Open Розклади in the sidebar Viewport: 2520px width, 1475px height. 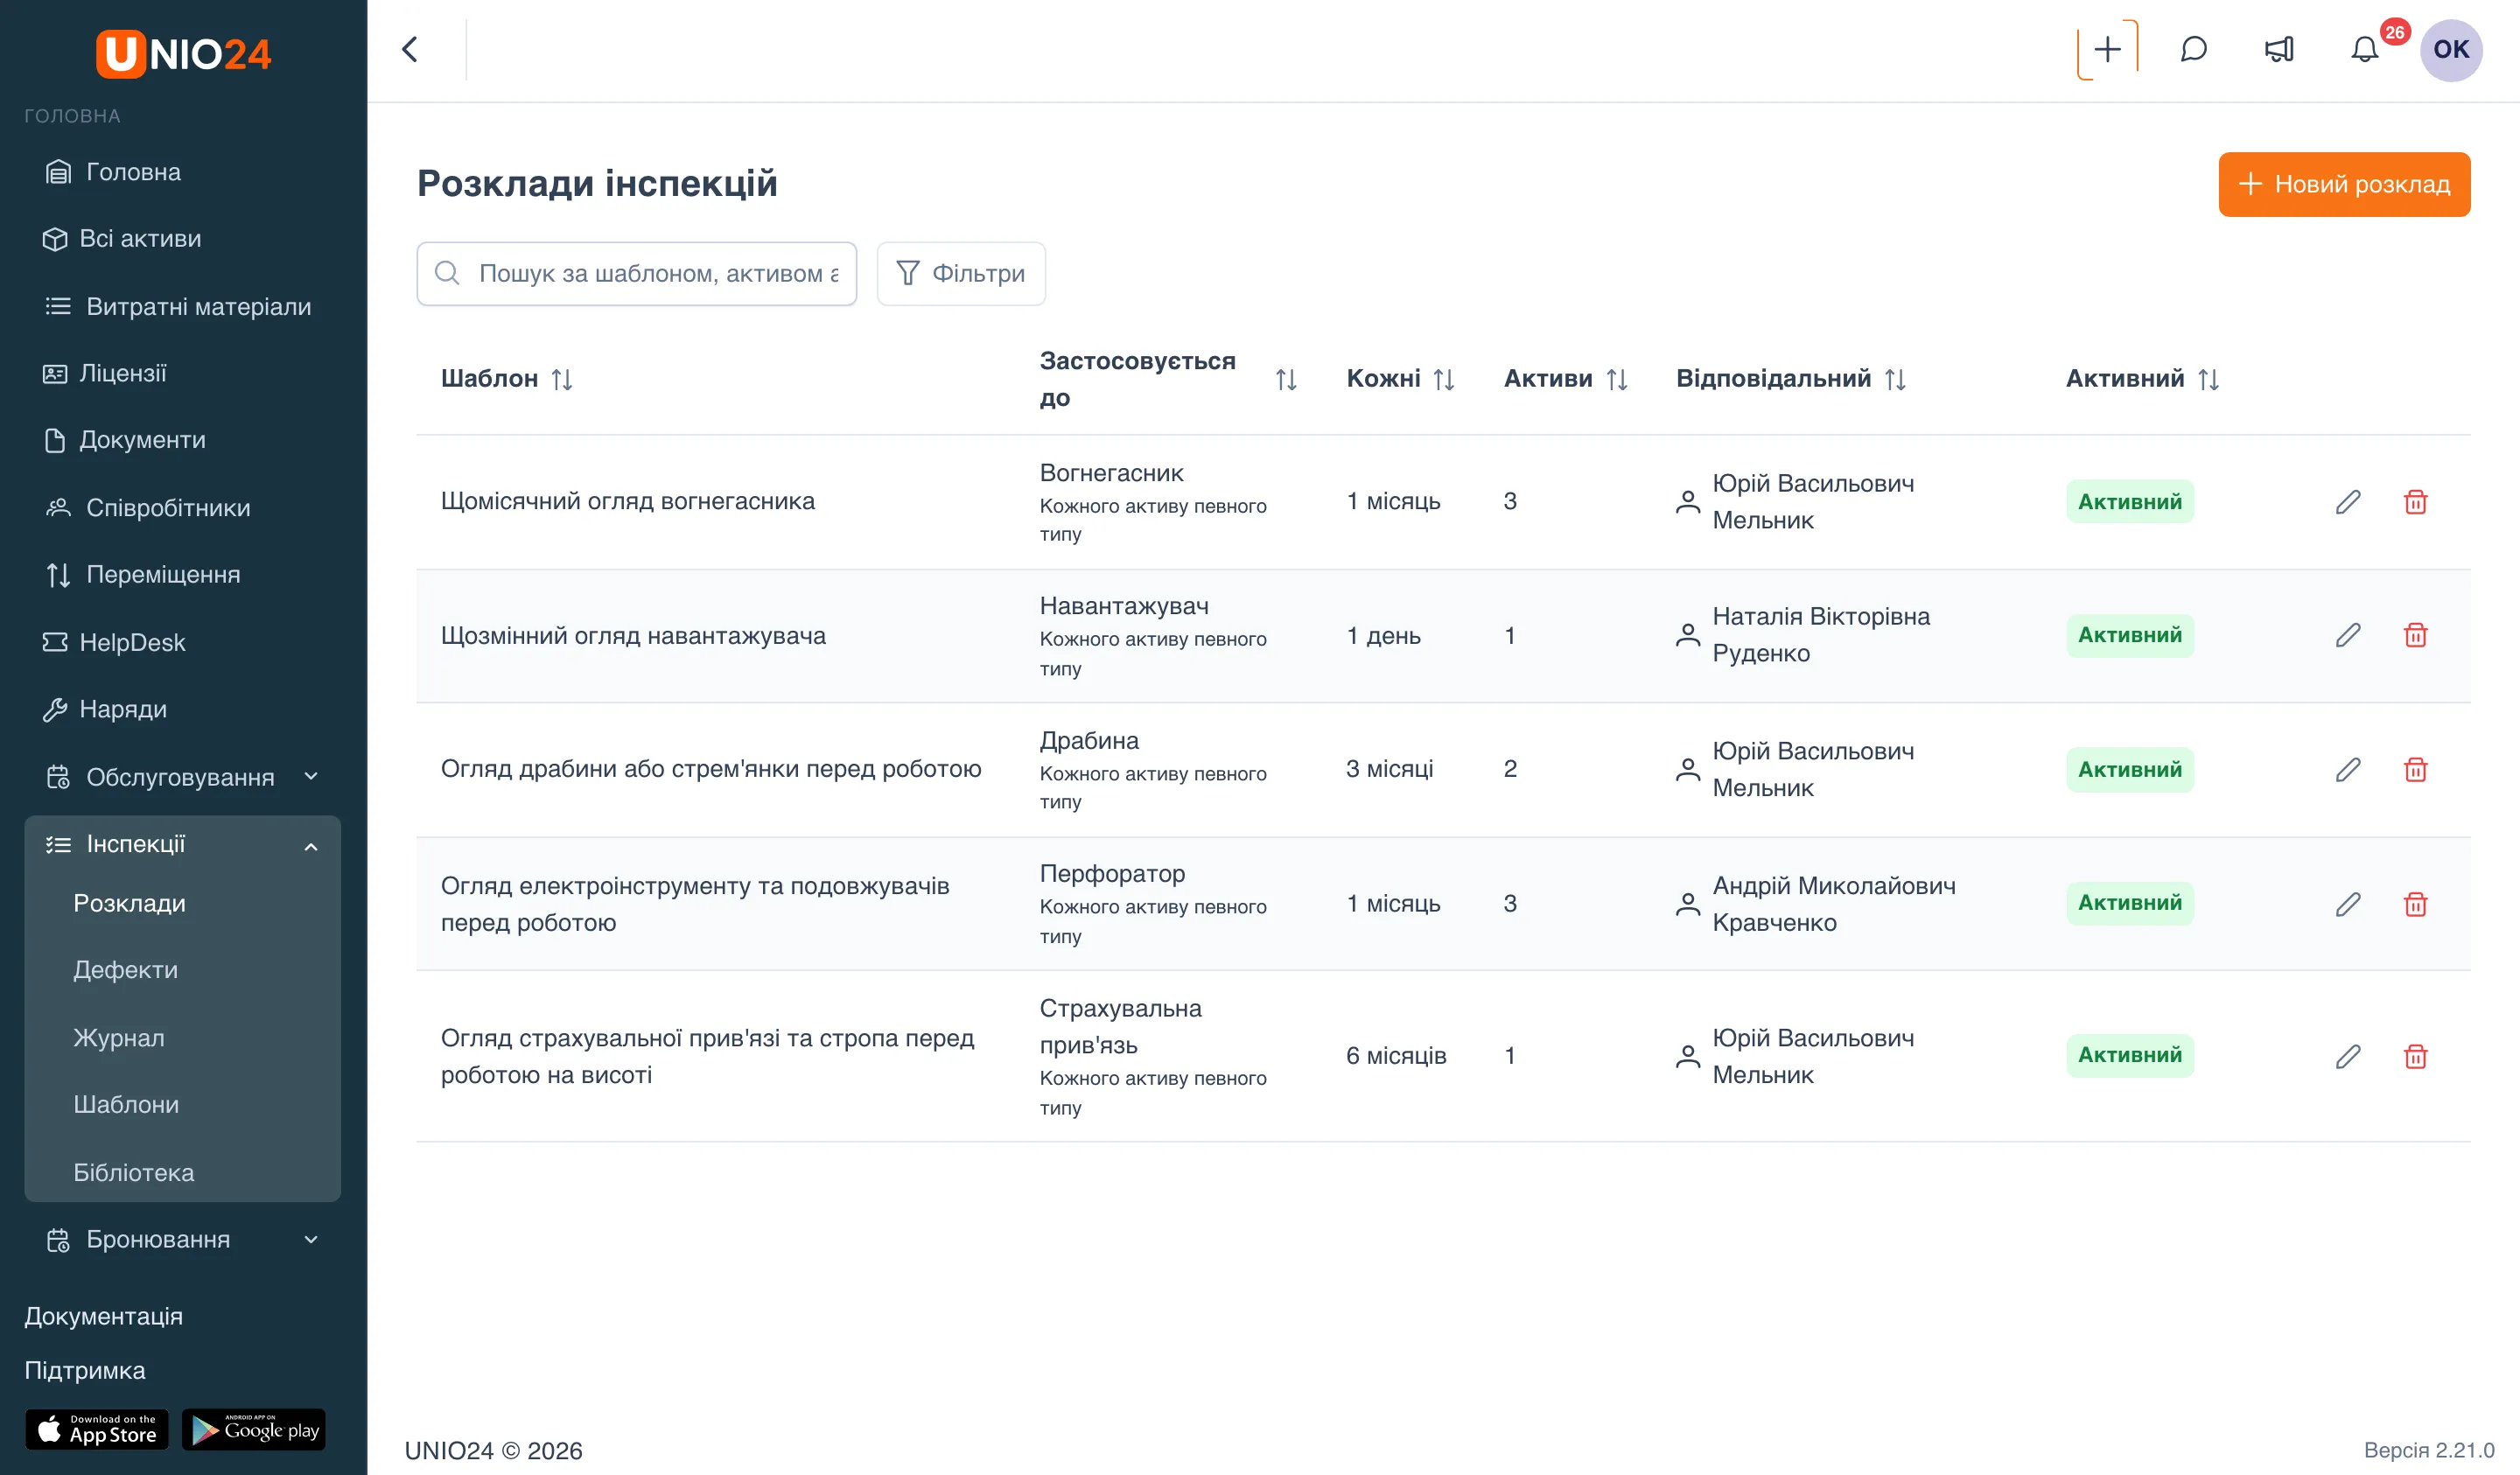(x=130, y=903)
